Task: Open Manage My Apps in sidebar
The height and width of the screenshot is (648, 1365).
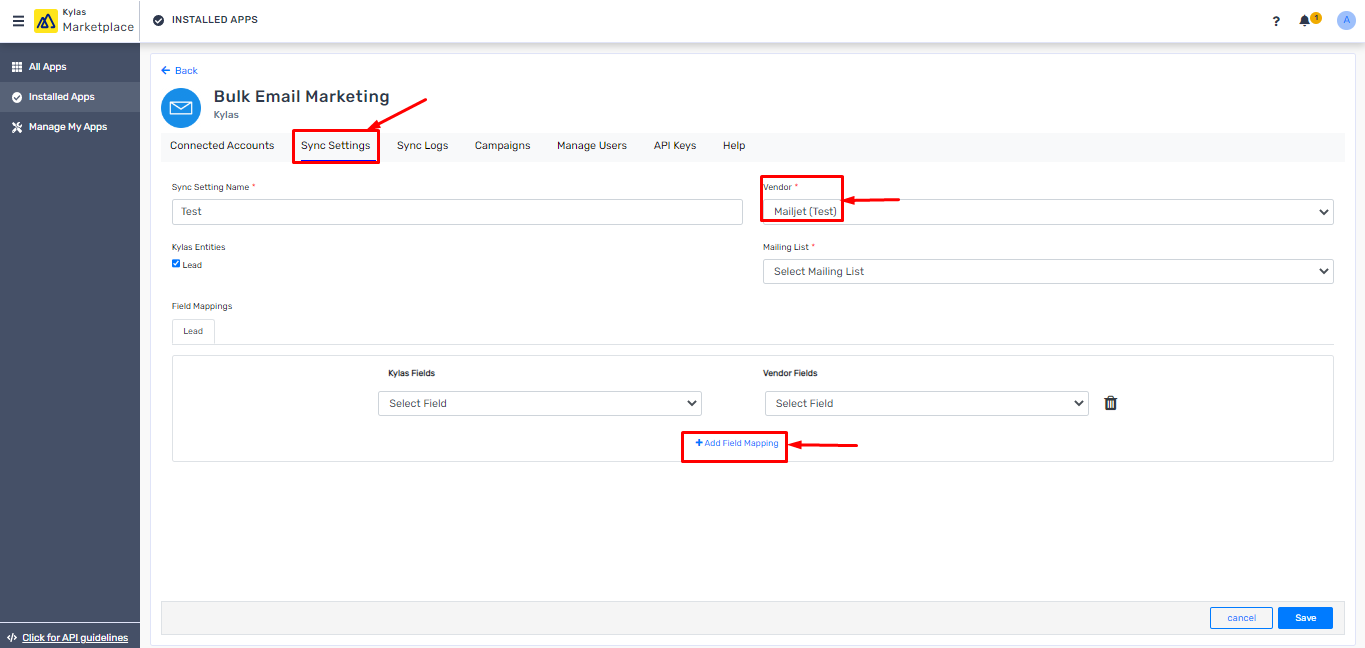Action: (70, 127)
